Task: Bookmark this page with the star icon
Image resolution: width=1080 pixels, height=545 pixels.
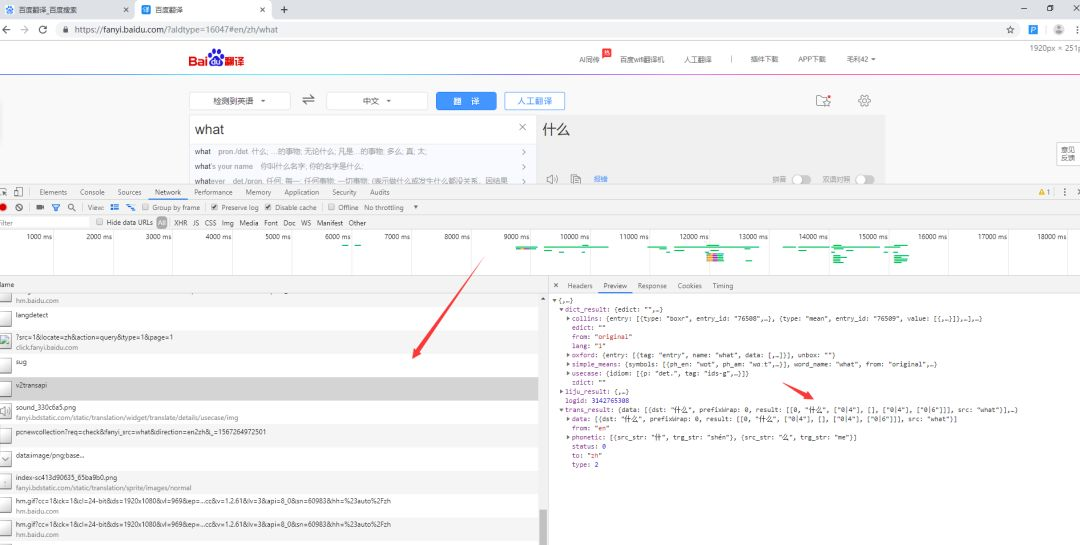Action: click(1010, 30)
